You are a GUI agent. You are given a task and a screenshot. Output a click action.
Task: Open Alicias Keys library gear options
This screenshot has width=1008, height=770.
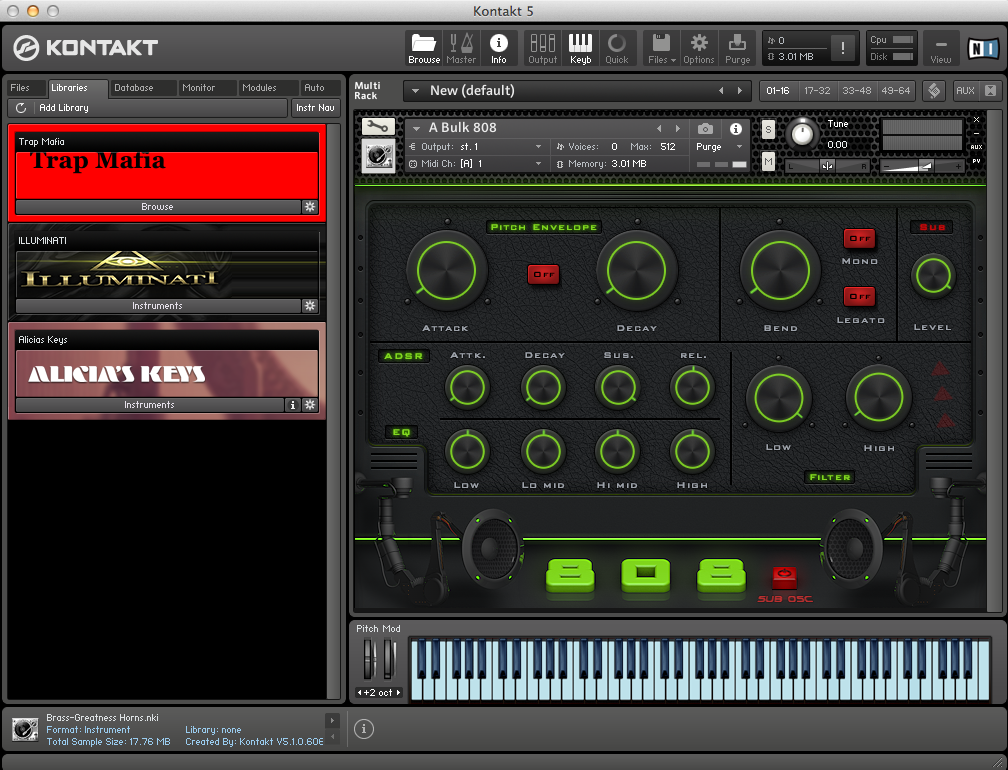310,404
